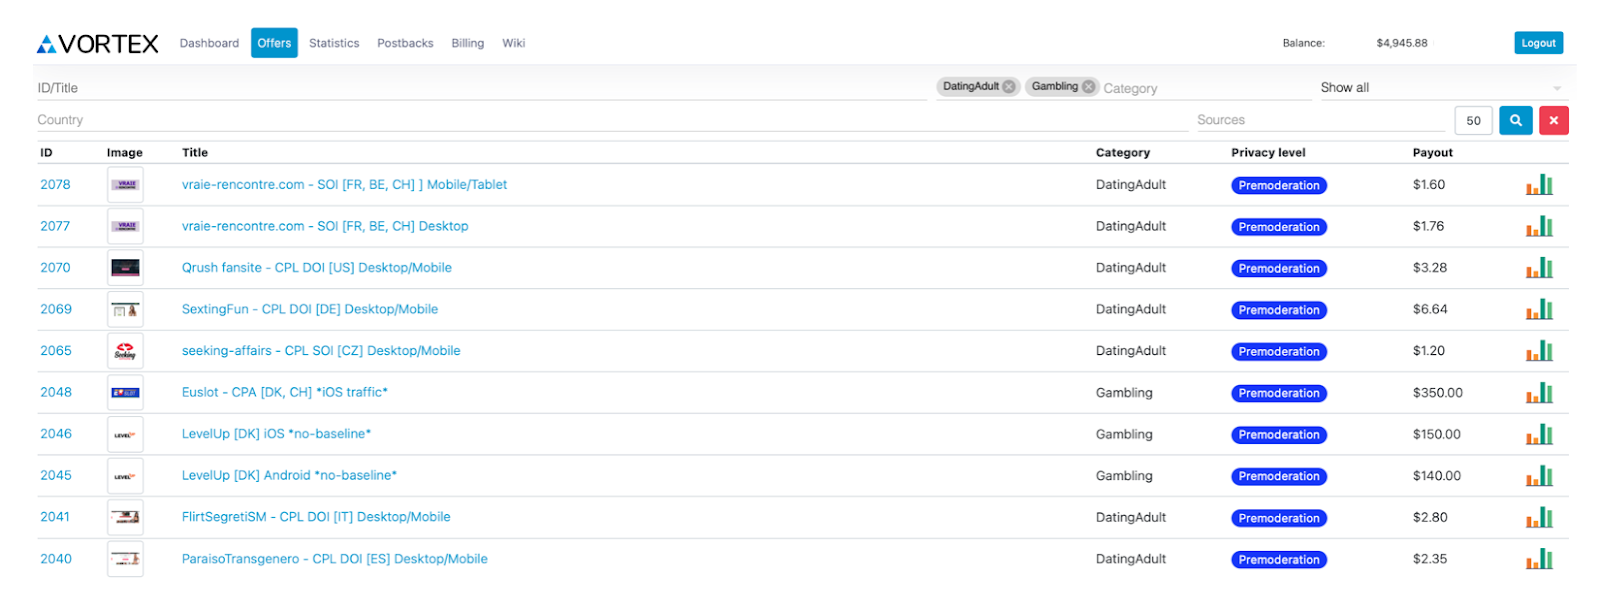This screenshot has width=1600, height=611.
Task: Click the Vortex logo
Action: coord(97,44)
